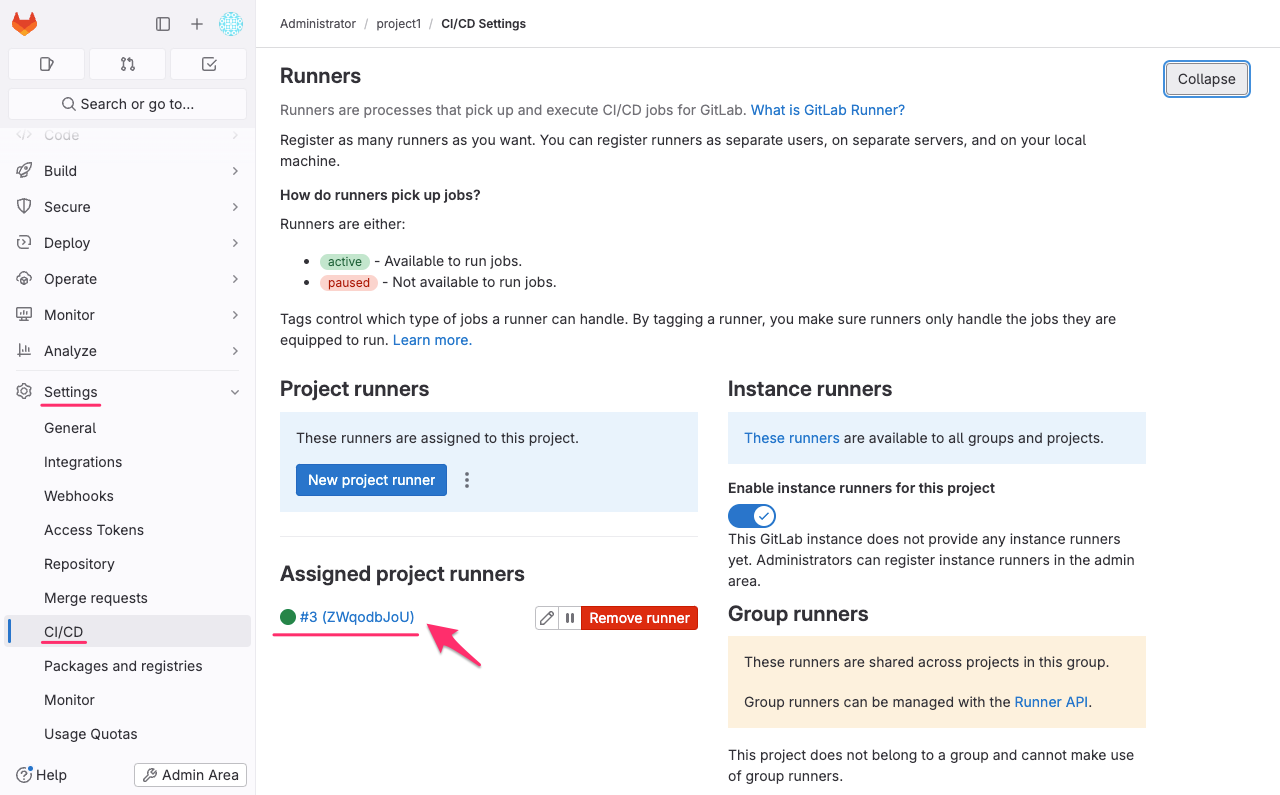Pause runner #3 using the pause icon
1280x795 pixels.
click(570, 618)
